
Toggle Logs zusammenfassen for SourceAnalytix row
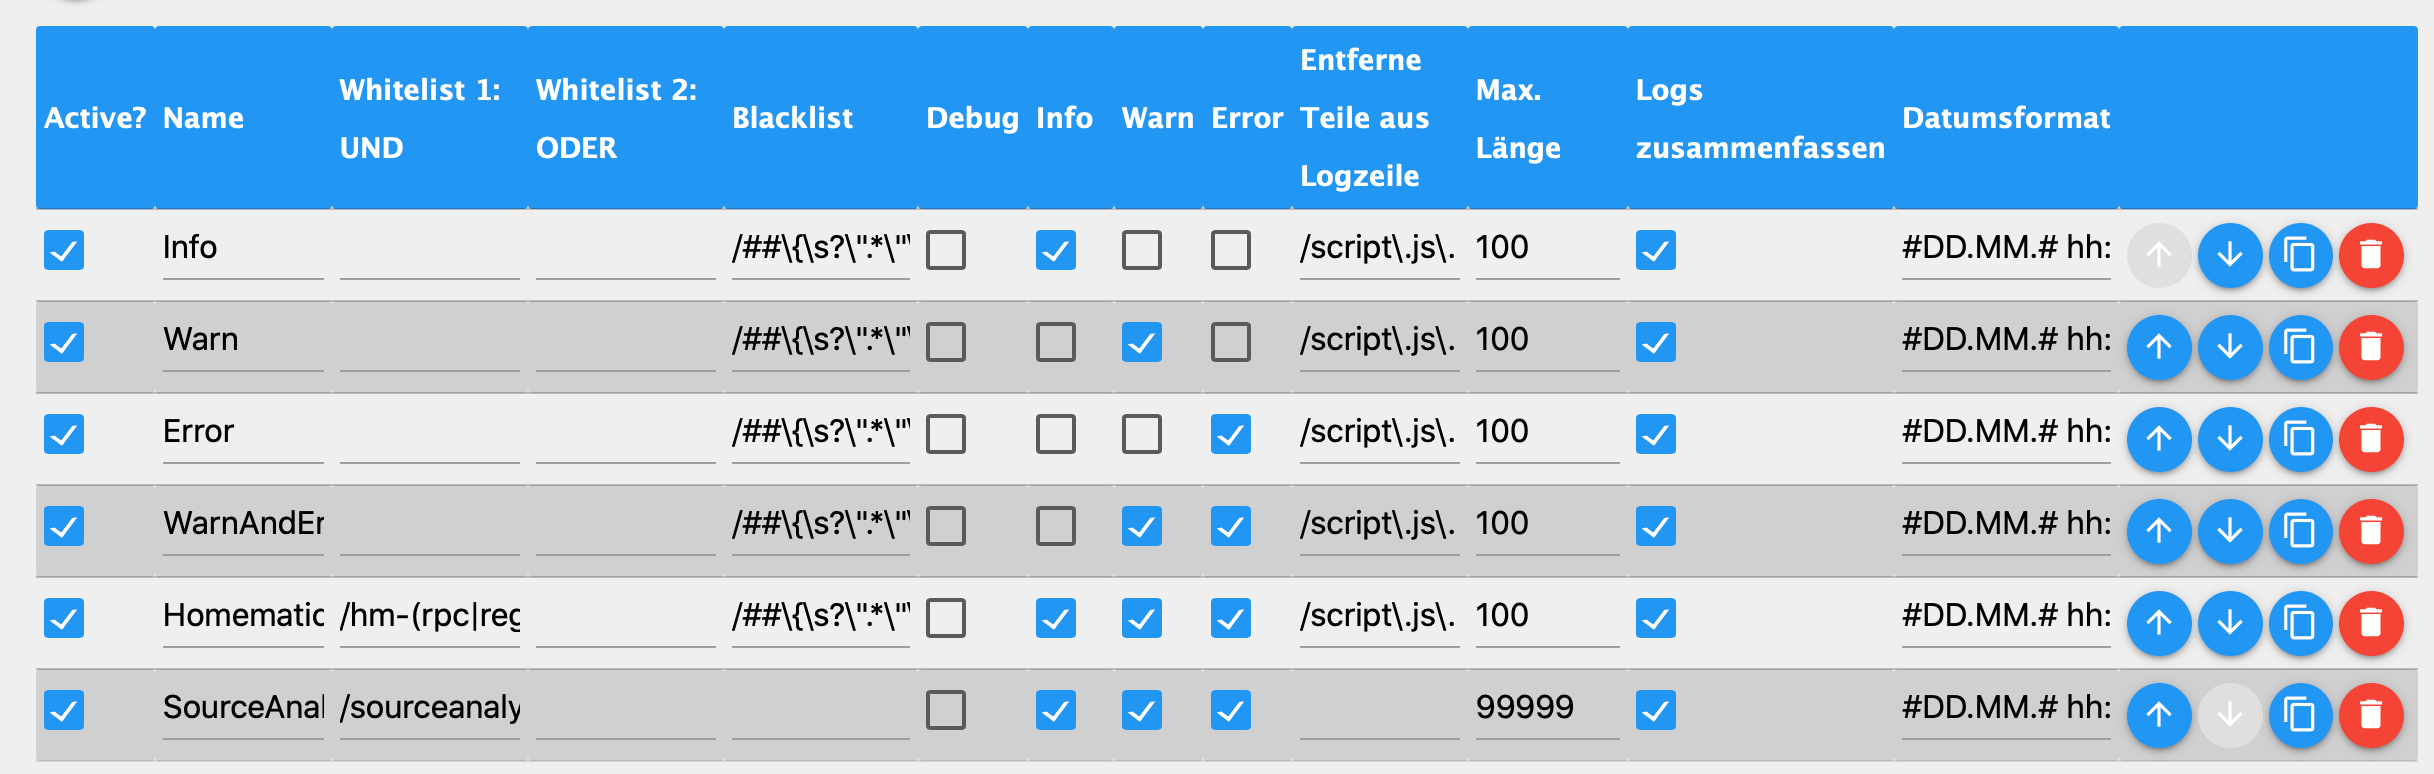coord(1656,710)
